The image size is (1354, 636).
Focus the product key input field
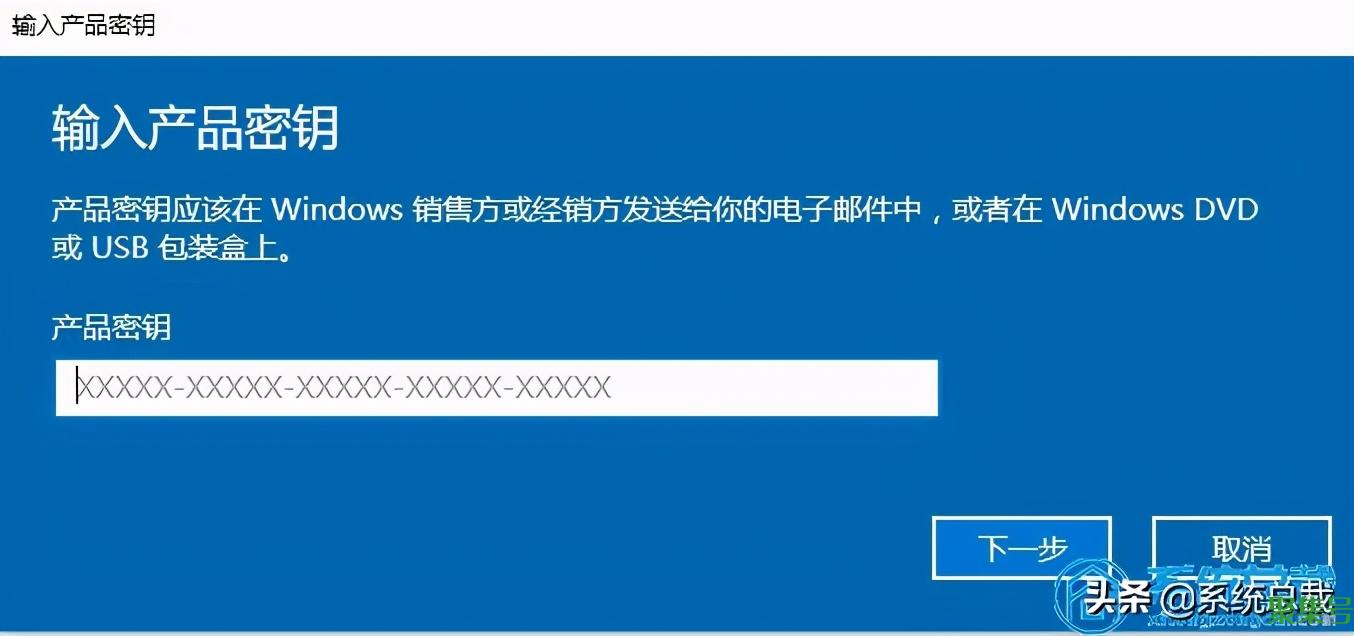tap(496, 388)
